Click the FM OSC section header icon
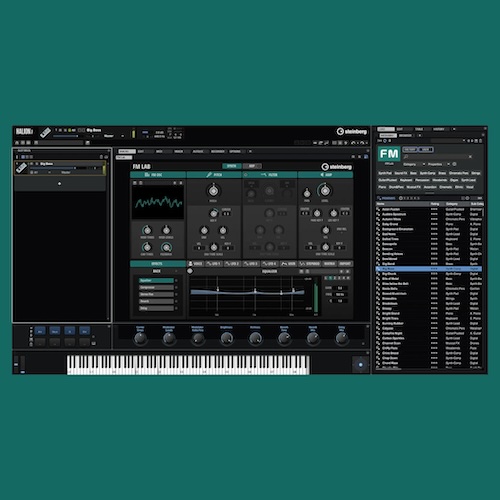Screen dimensions: 500x500 pos(147,175)
